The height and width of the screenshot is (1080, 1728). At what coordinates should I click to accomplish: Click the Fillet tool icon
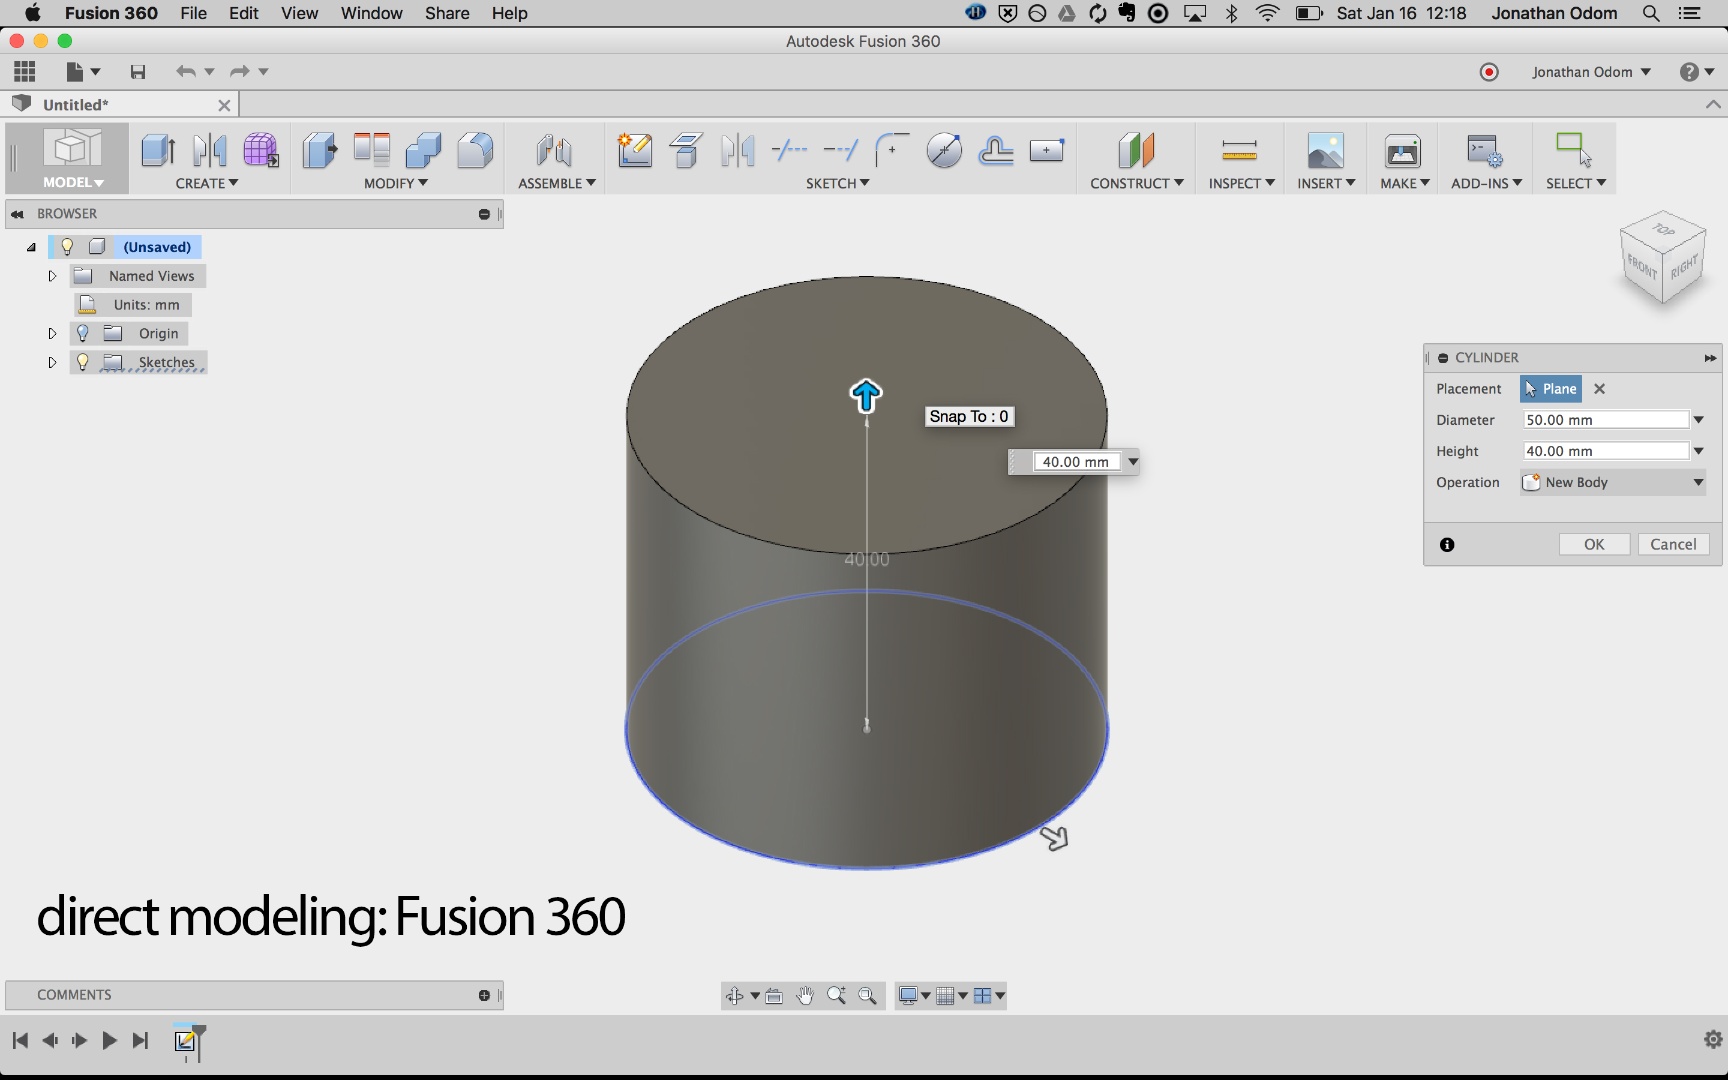(x=475, y=150)
